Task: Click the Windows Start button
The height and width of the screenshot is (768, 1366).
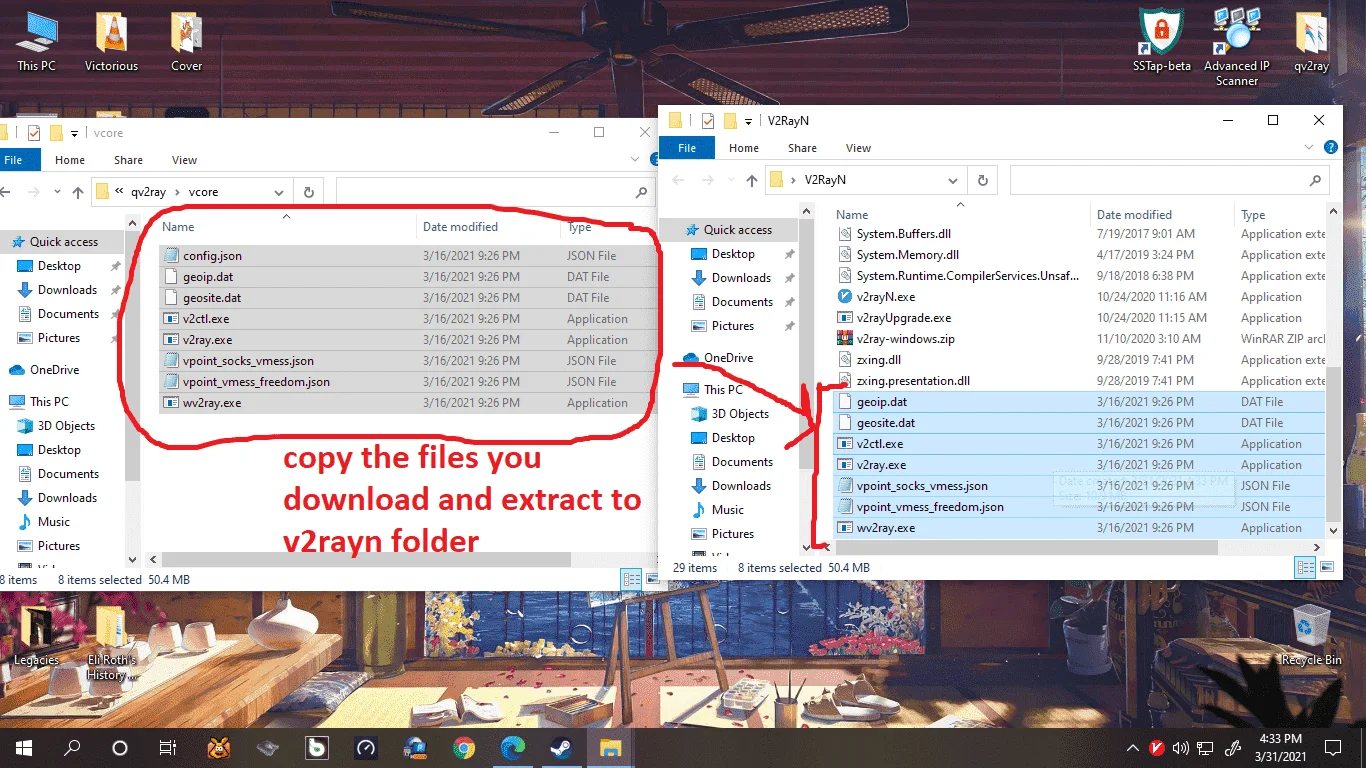Action: (x=24, y=747)
